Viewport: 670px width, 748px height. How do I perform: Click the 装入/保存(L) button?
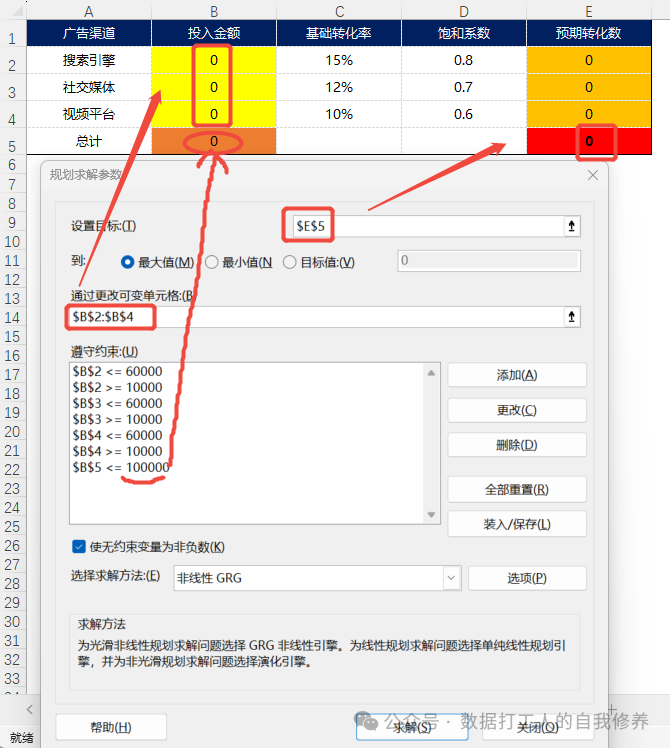click(517, 524)
